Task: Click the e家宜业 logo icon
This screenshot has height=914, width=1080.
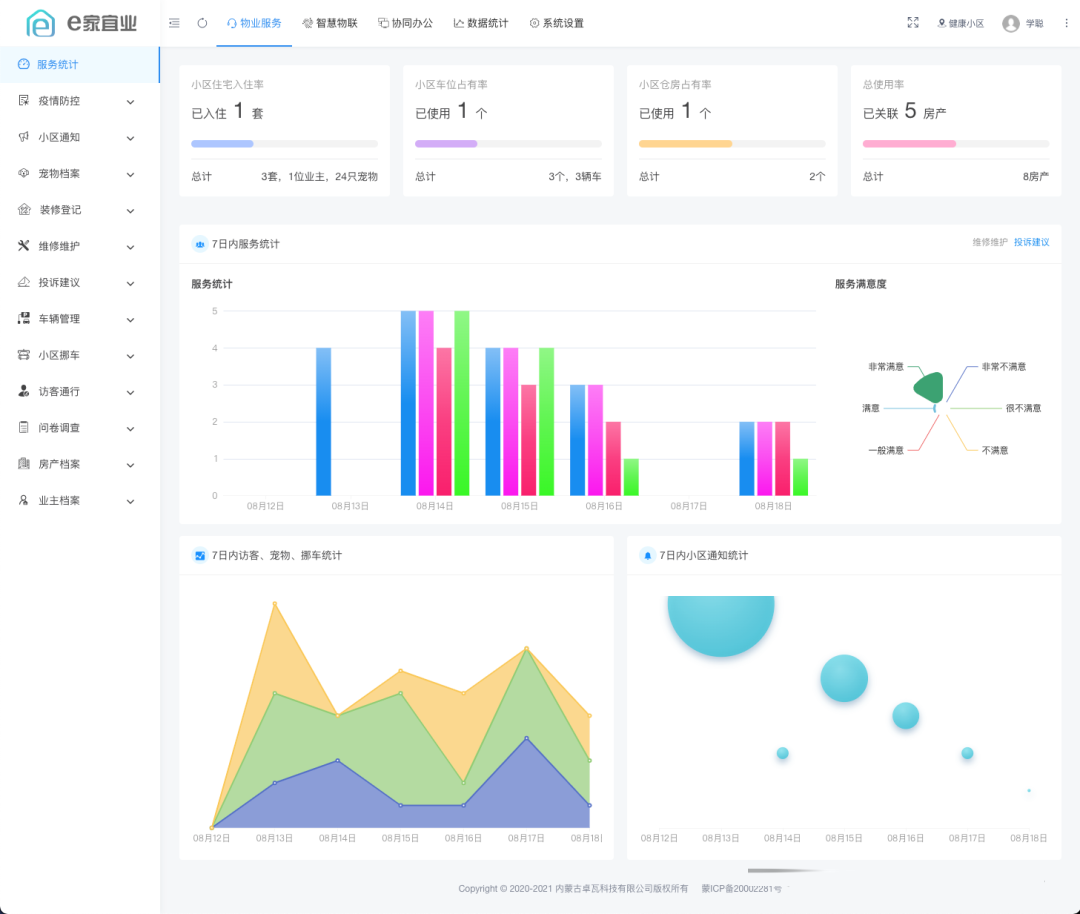Action: pos(41,23)
